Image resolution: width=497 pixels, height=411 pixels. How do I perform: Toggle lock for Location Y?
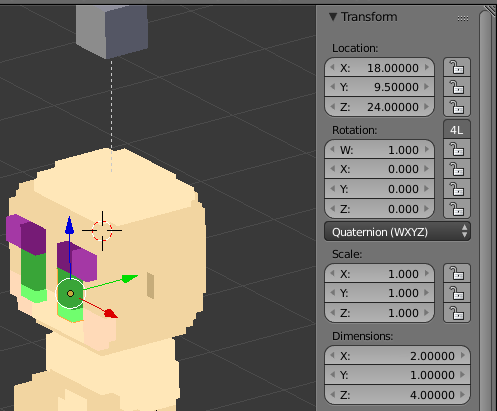click(x=457, y=87)
